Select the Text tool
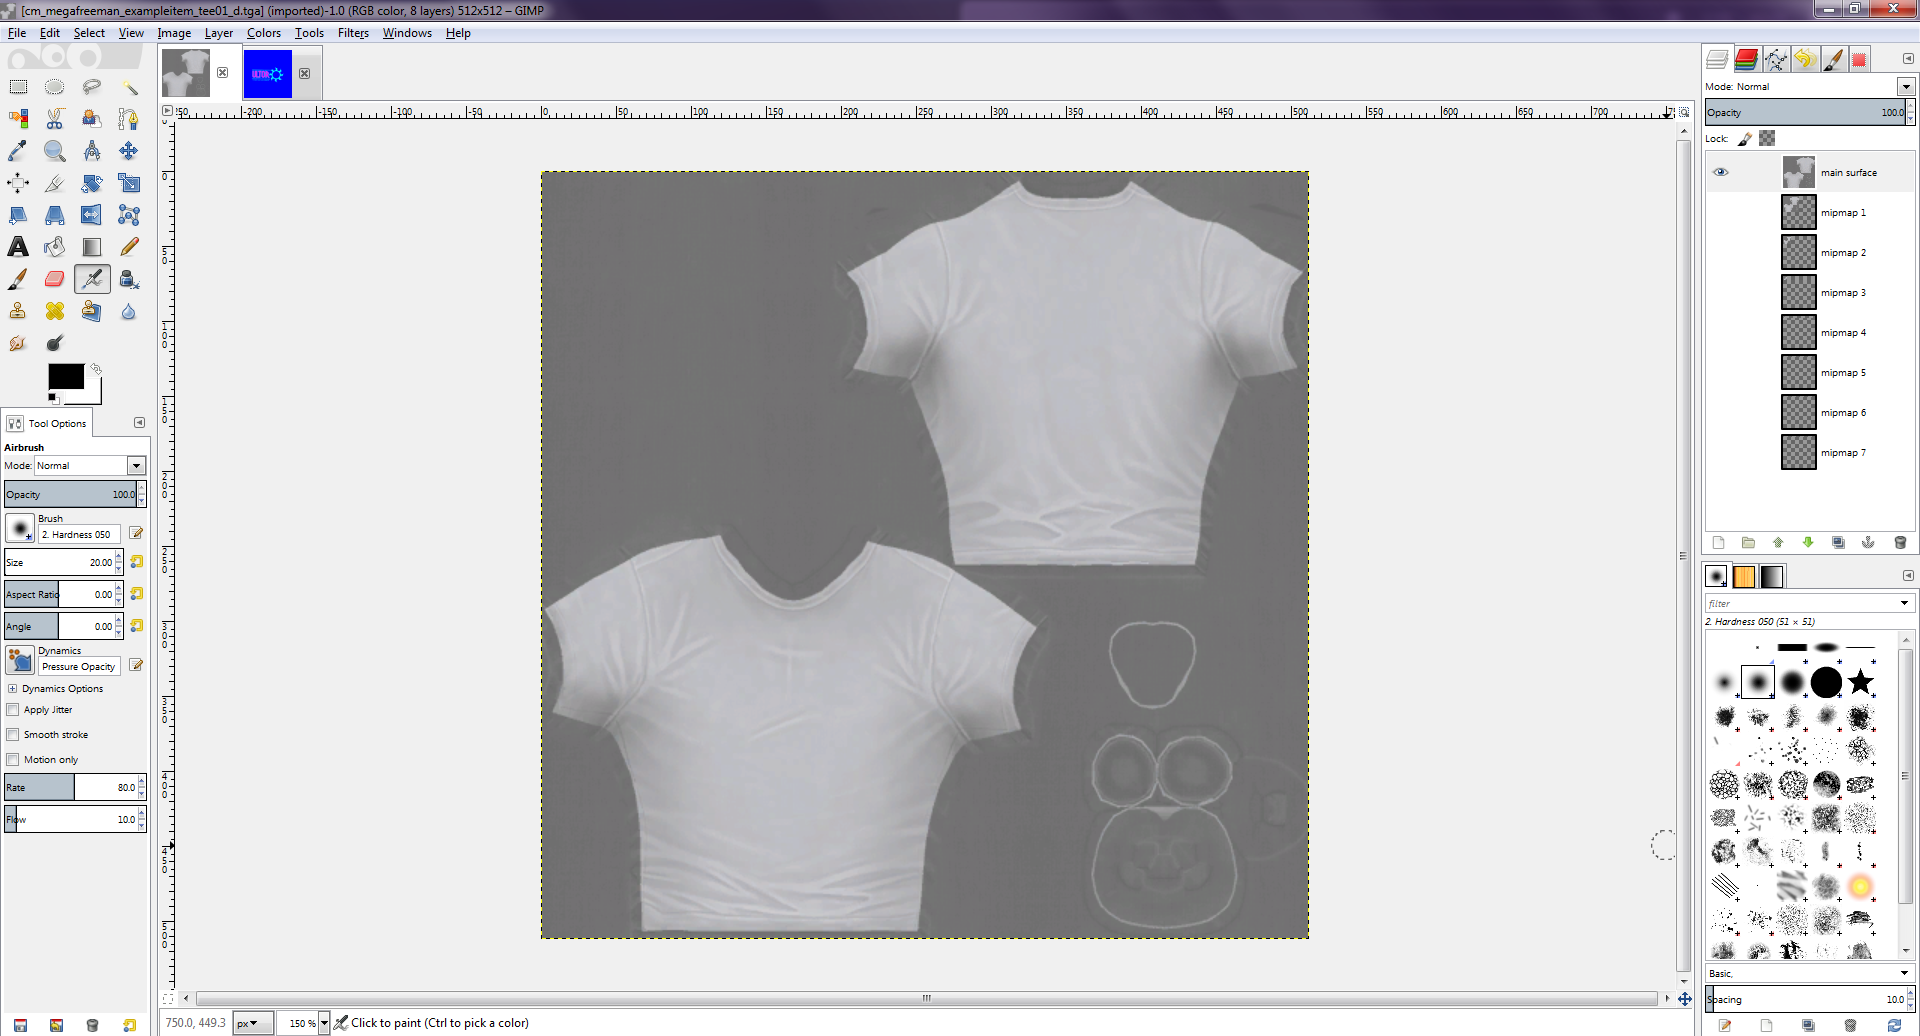Image resolution: width=1920 pixels, height=1036 pixels. [18, 247]
